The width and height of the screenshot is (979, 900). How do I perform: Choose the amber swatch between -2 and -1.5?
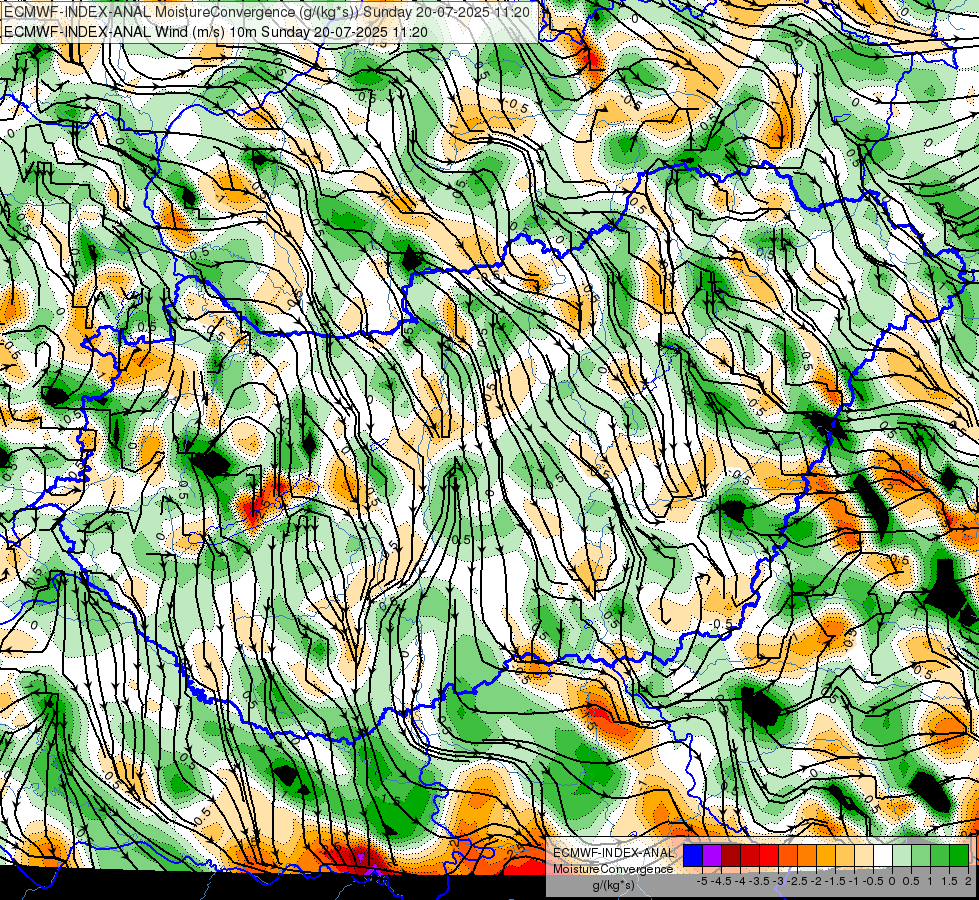pyautogui.click(x=826, y=855)
